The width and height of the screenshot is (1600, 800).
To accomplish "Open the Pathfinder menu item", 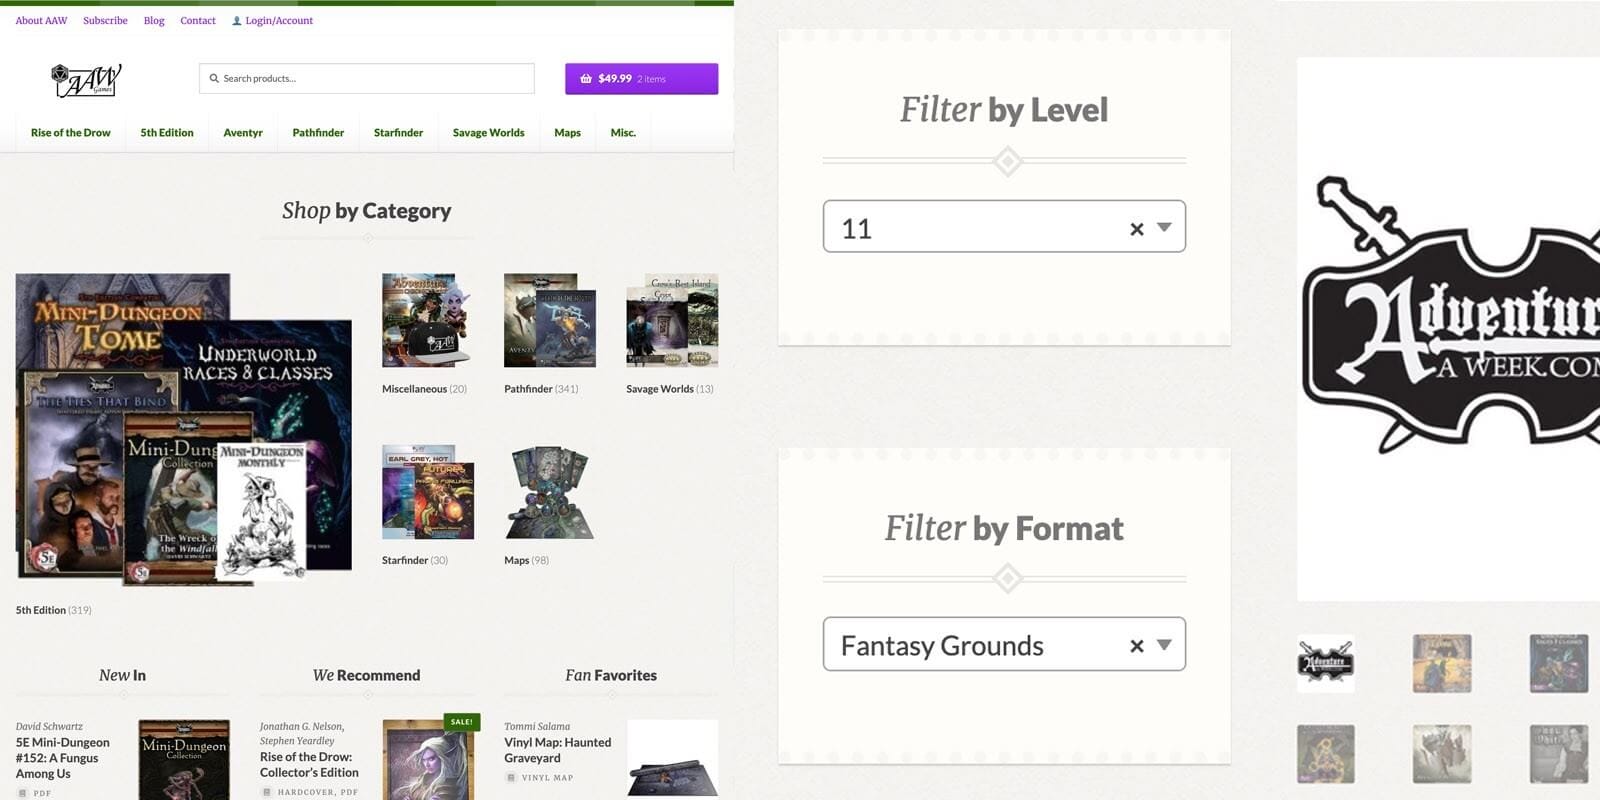I will pyautogui.click(x=318, y=132).
